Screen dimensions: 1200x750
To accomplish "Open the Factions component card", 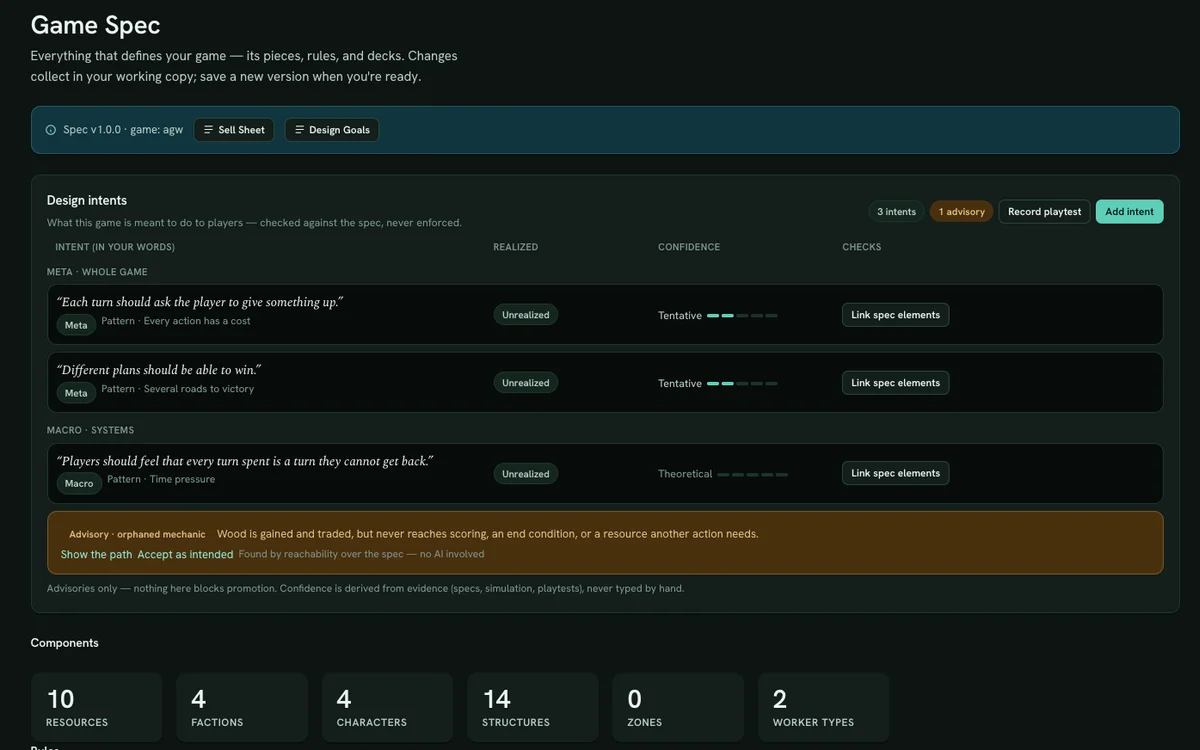I will 242,707.
